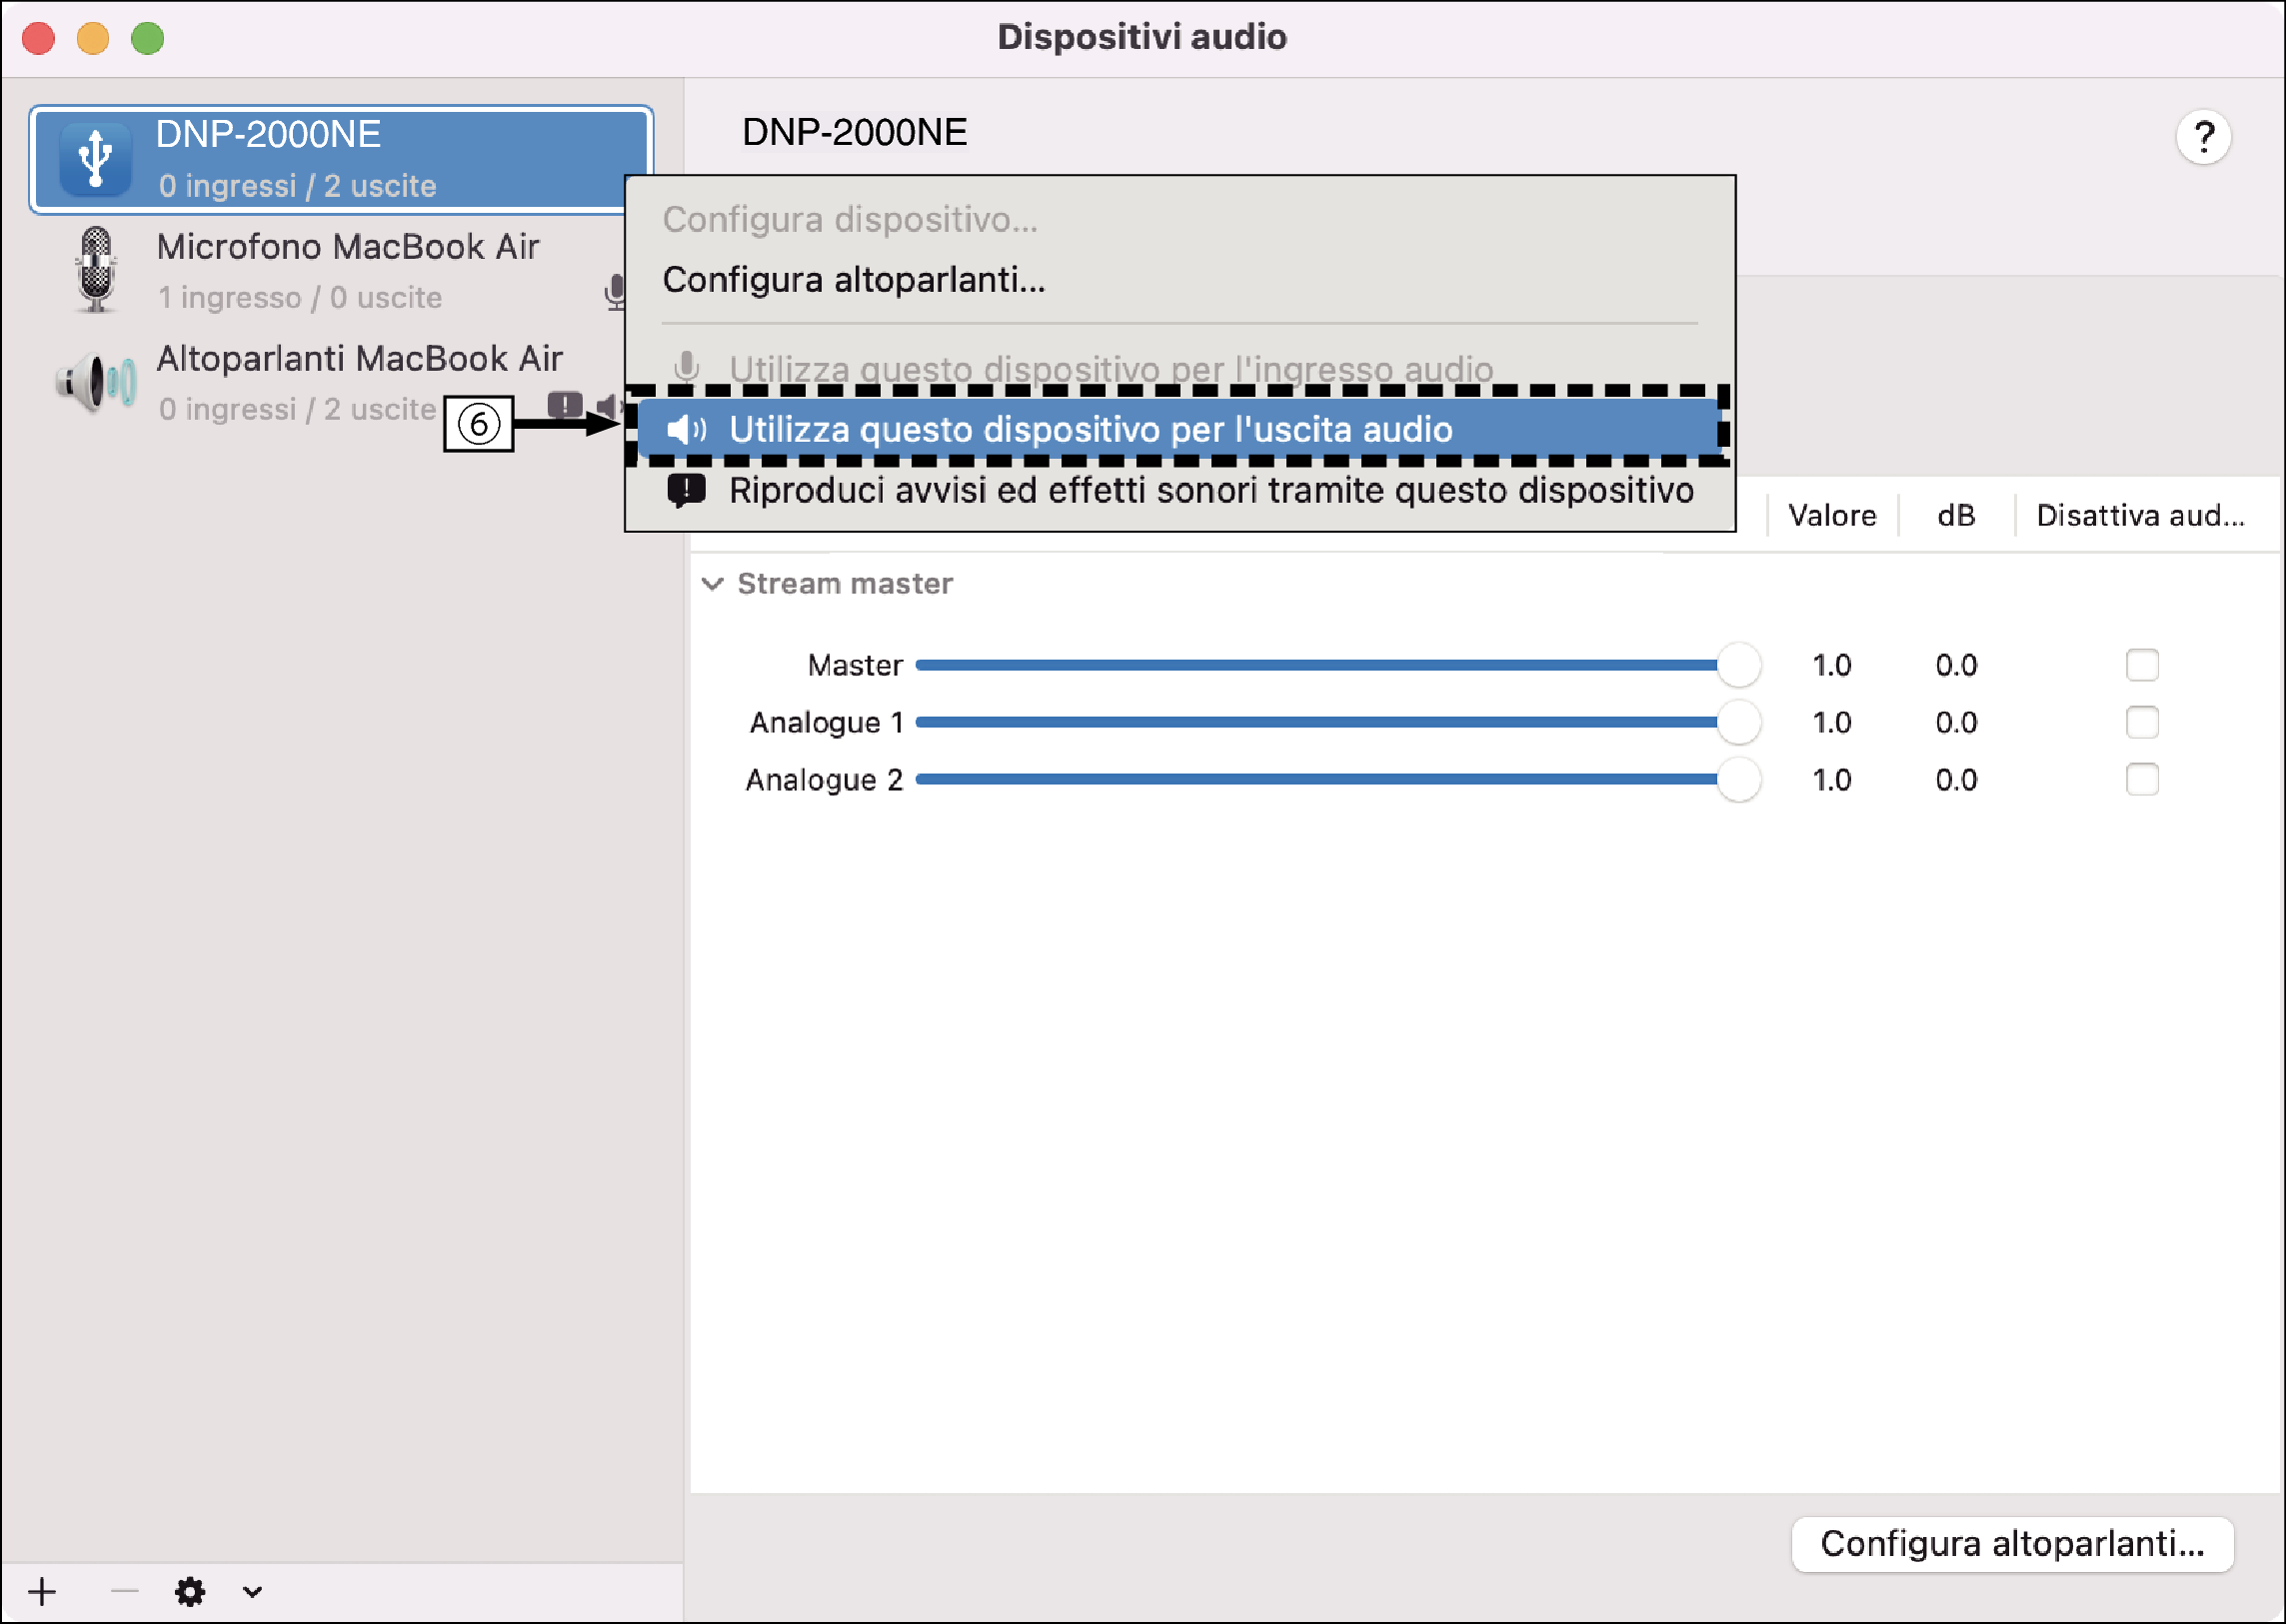The width and height of the screenshot is (2286, 1624).
Task: Click the Master volume slider knob
Action: point(1738,665)
